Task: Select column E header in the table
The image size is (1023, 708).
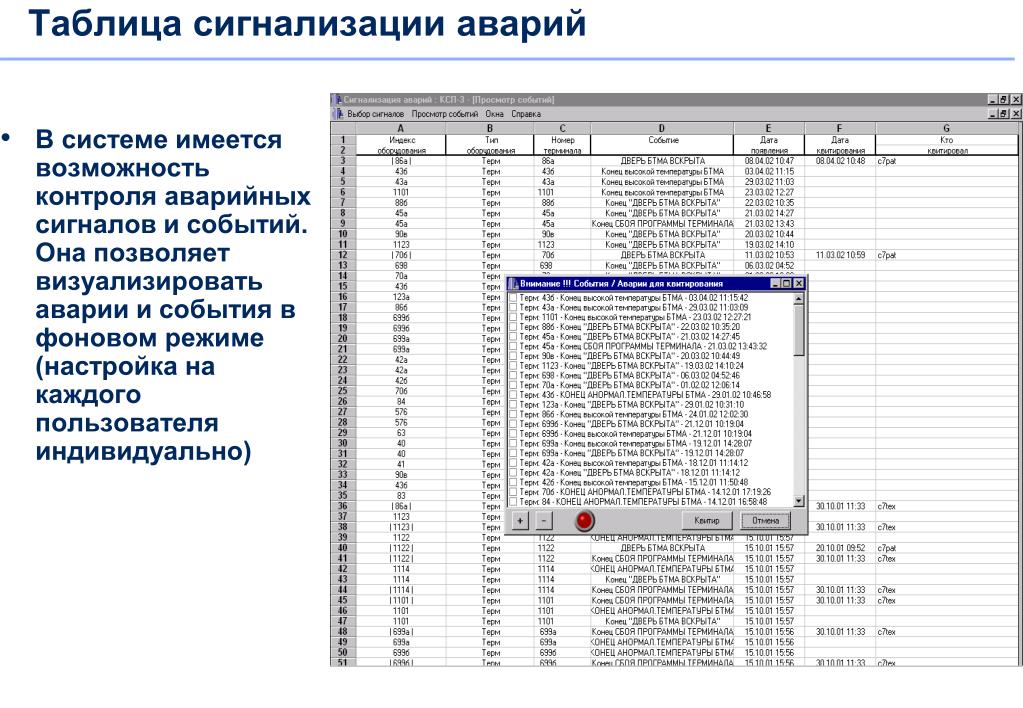Action: 769,129
